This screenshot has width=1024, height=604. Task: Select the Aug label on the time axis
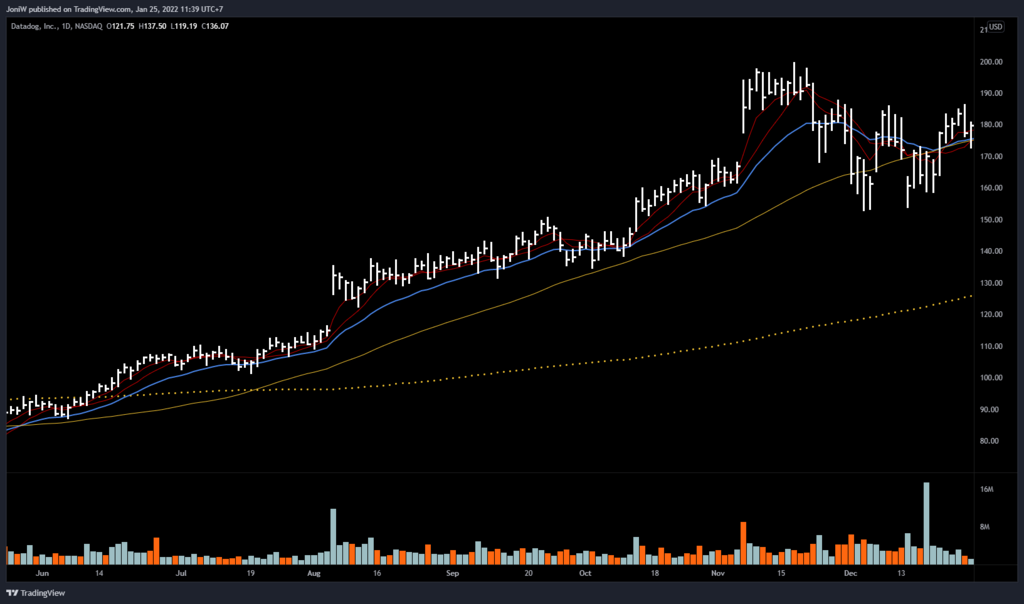click(x=313, y=575)
